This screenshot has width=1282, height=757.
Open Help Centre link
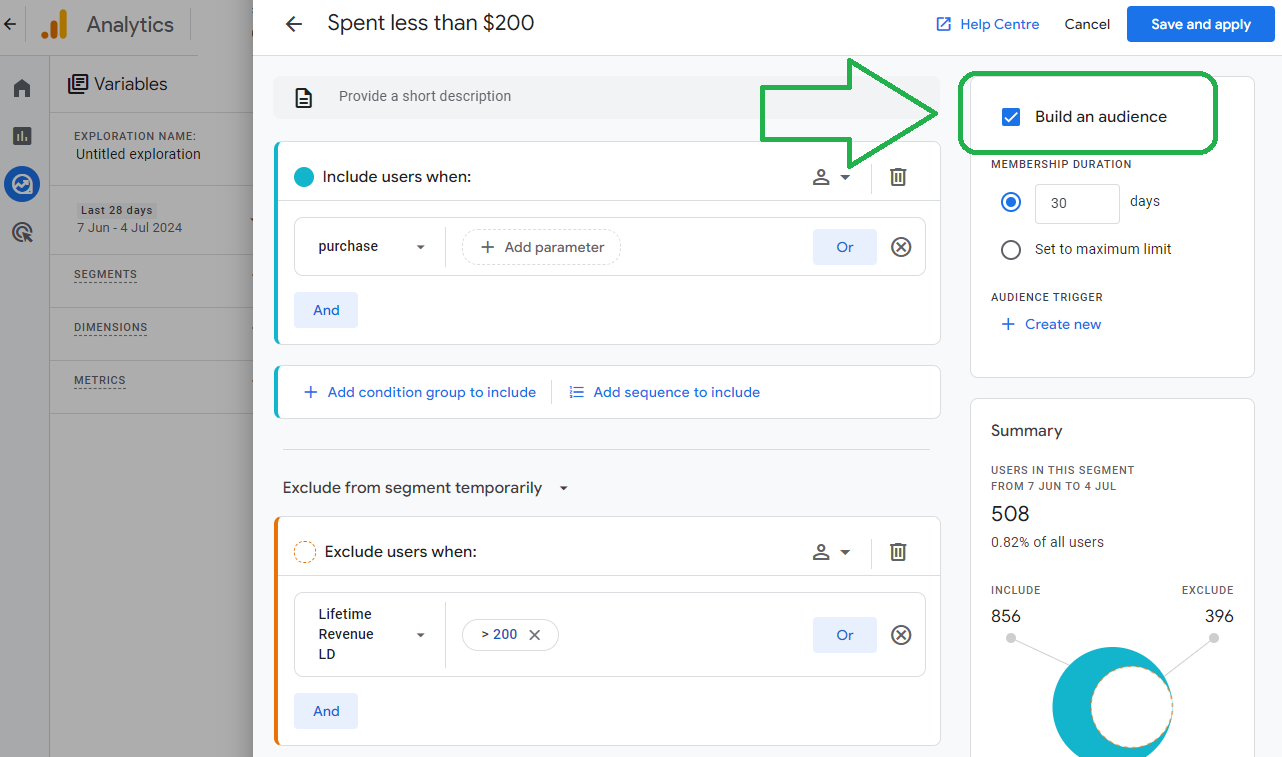[x=987, y=24]
